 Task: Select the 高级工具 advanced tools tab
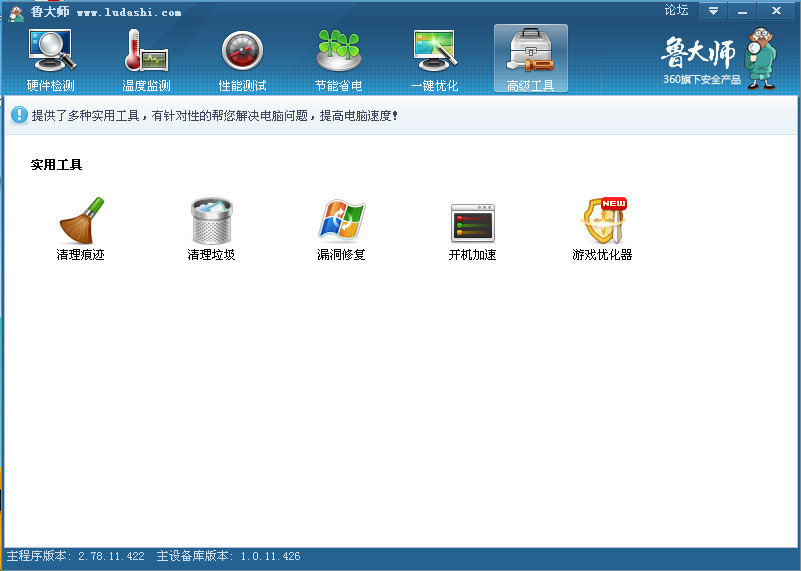[530, 59]
